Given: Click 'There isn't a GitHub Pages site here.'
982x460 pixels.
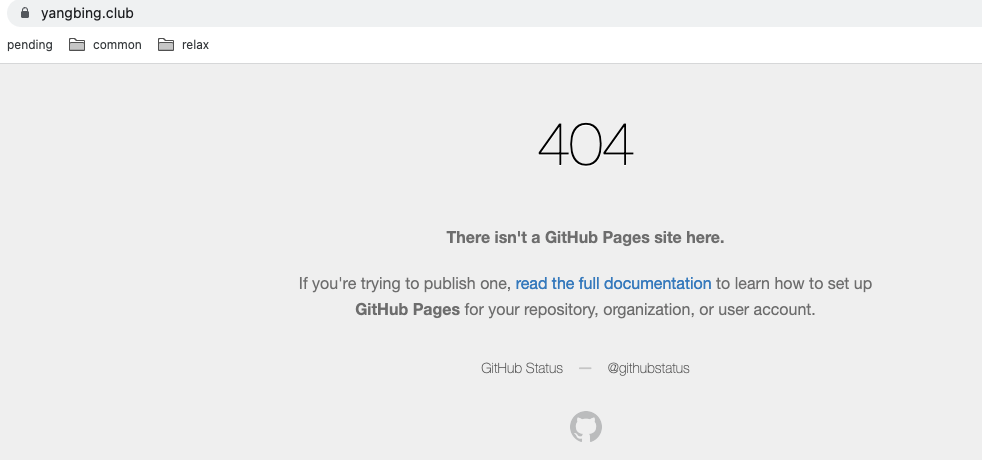Looking at the screenshot, I should [585, 238].
